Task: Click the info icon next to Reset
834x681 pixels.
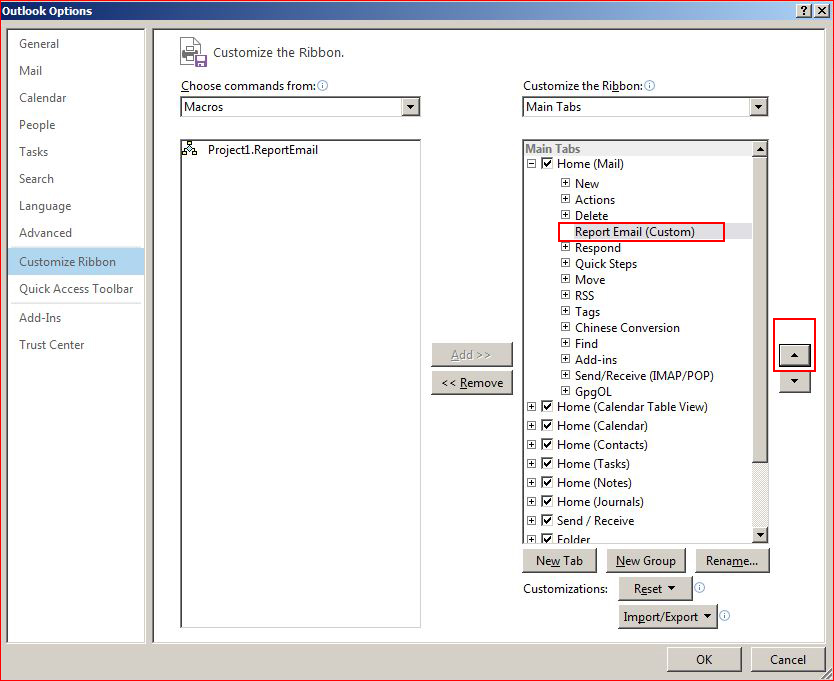Action: 700,587
